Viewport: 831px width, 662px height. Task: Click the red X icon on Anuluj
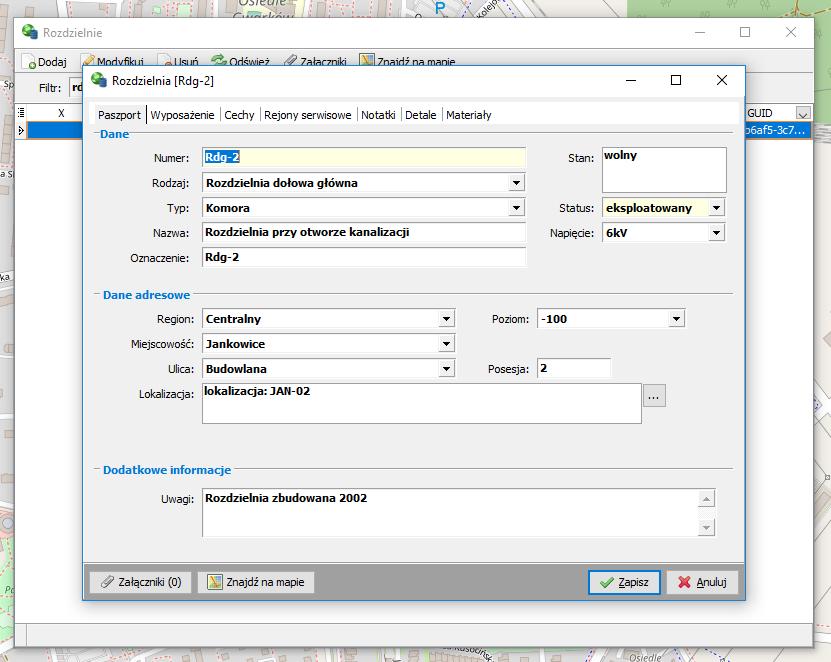point(684,582)
